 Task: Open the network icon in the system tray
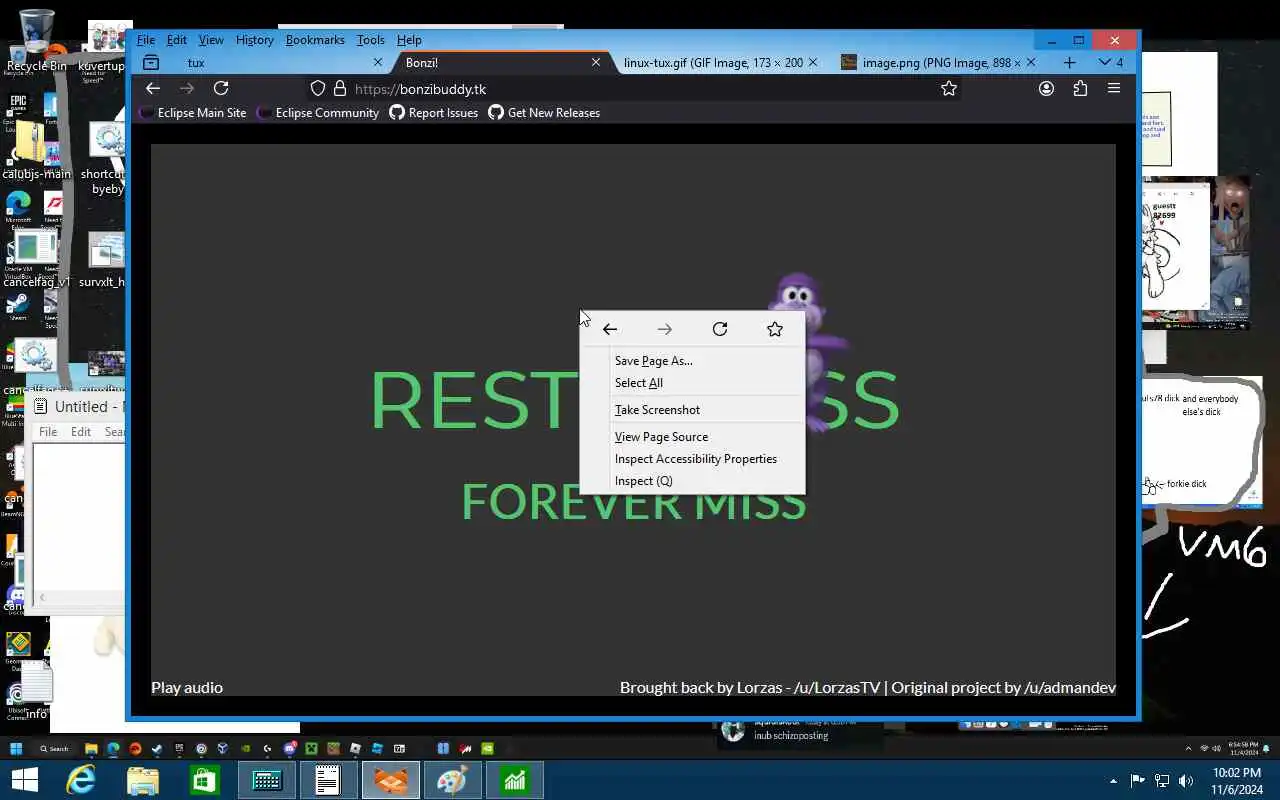[x=1162, y=781]
